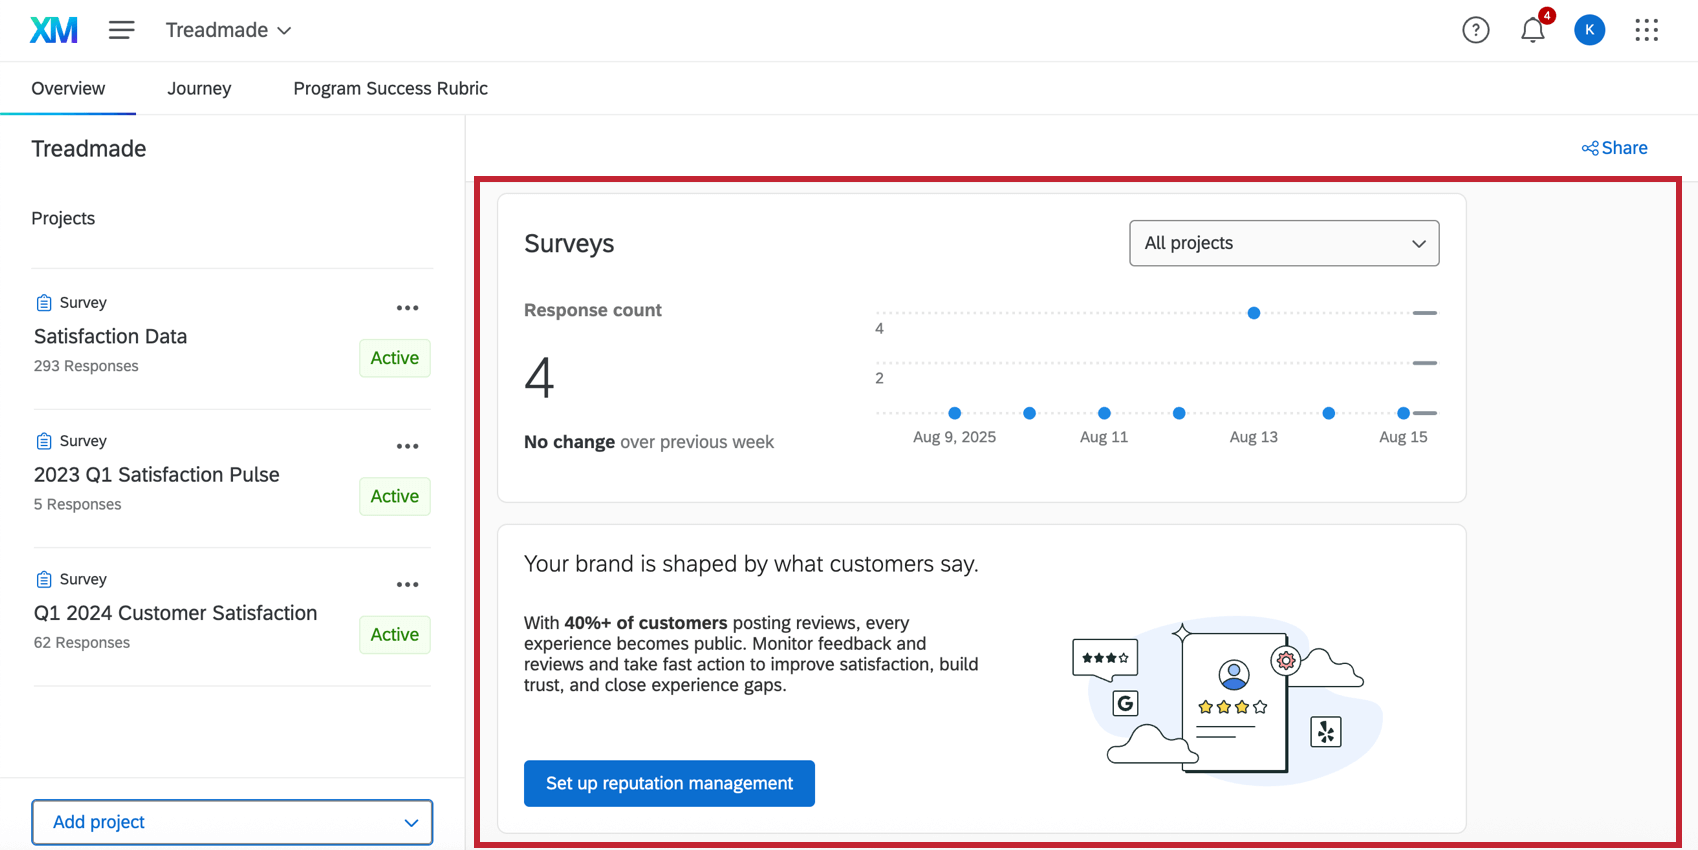Click the highest data point on chart
This screenshot has height=850, width=1698.
coord(1253,313)
